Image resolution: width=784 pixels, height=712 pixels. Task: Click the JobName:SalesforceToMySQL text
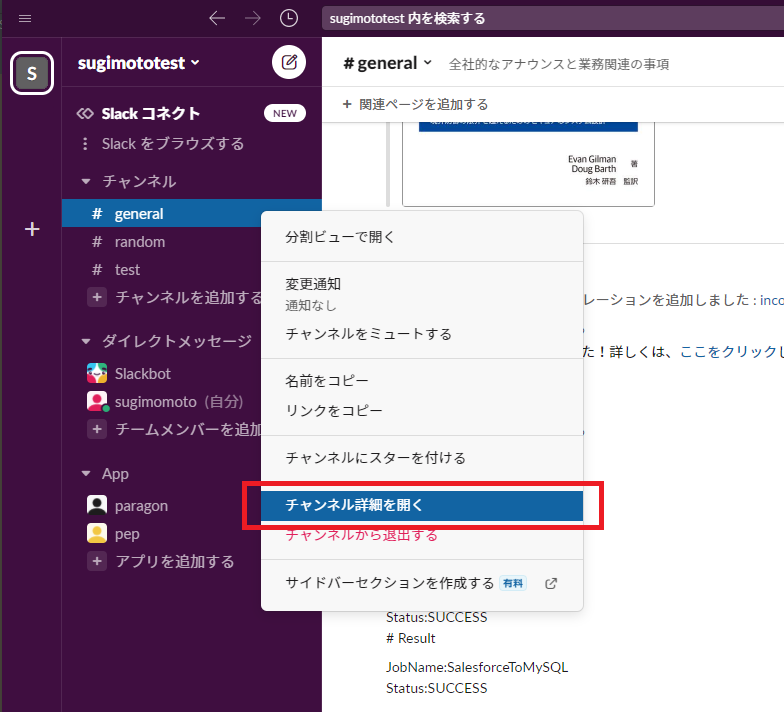point(477,668)
